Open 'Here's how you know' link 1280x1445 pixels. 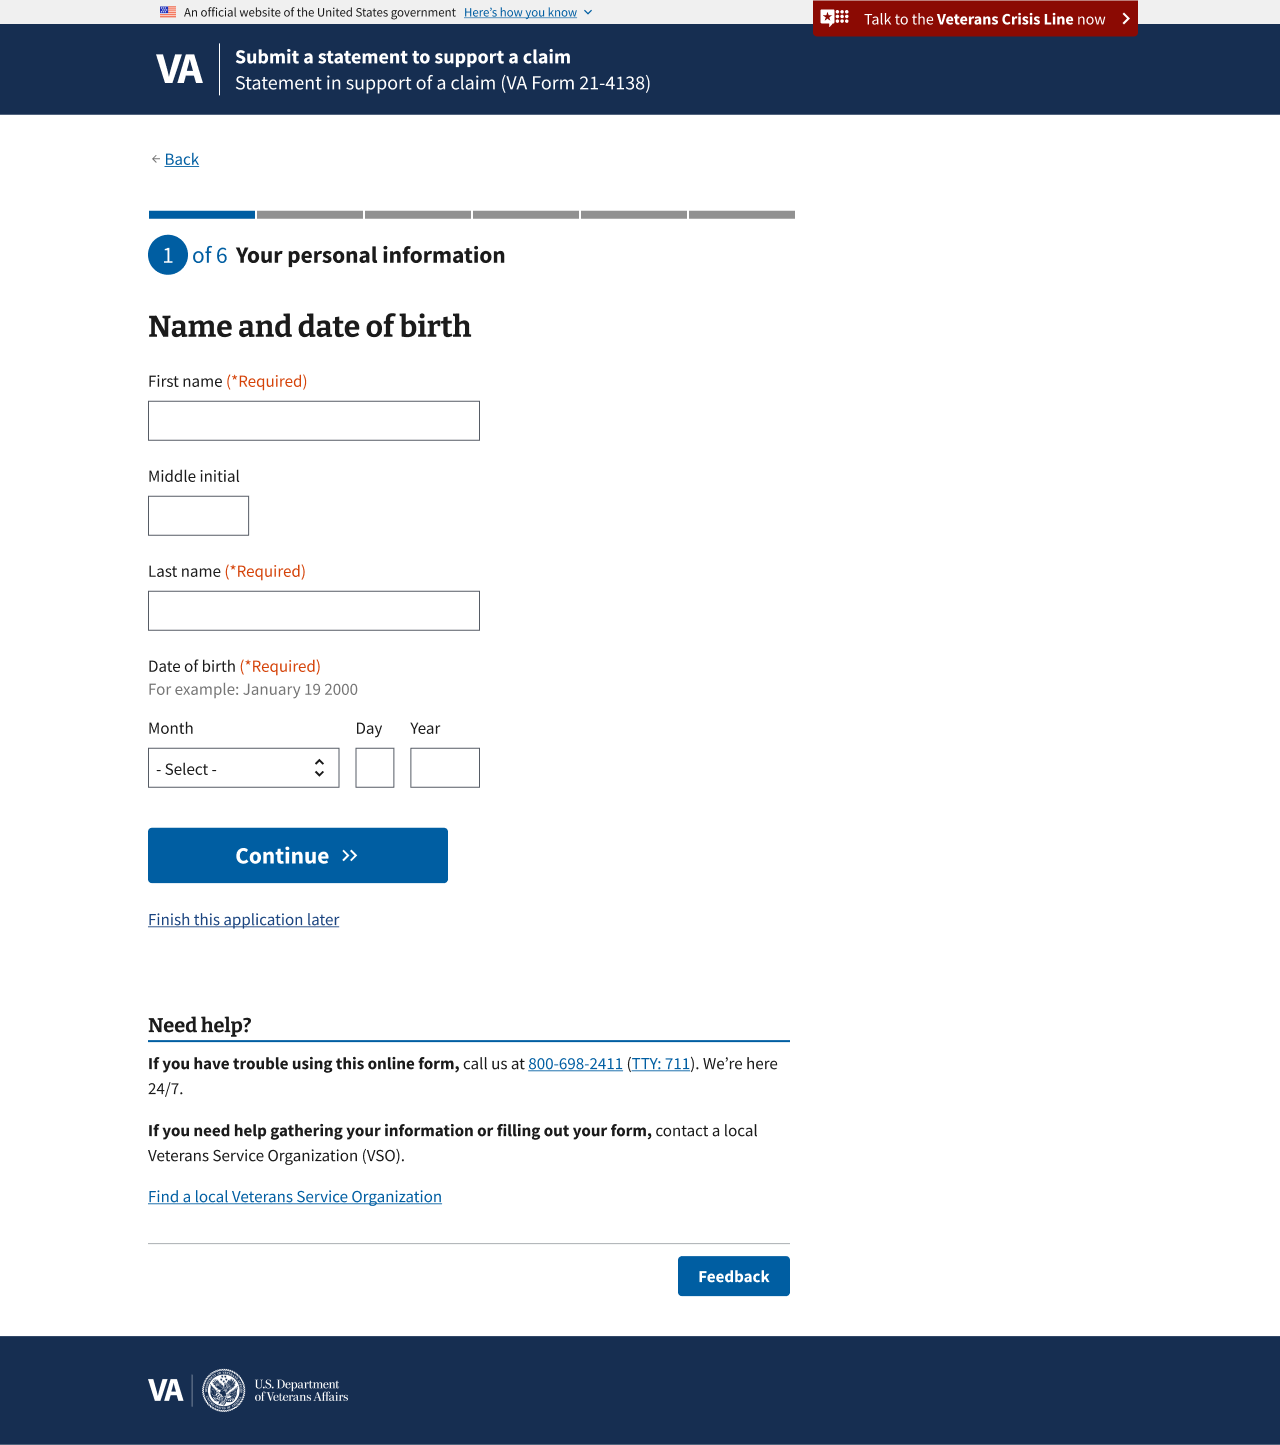(x=520, y=12)
